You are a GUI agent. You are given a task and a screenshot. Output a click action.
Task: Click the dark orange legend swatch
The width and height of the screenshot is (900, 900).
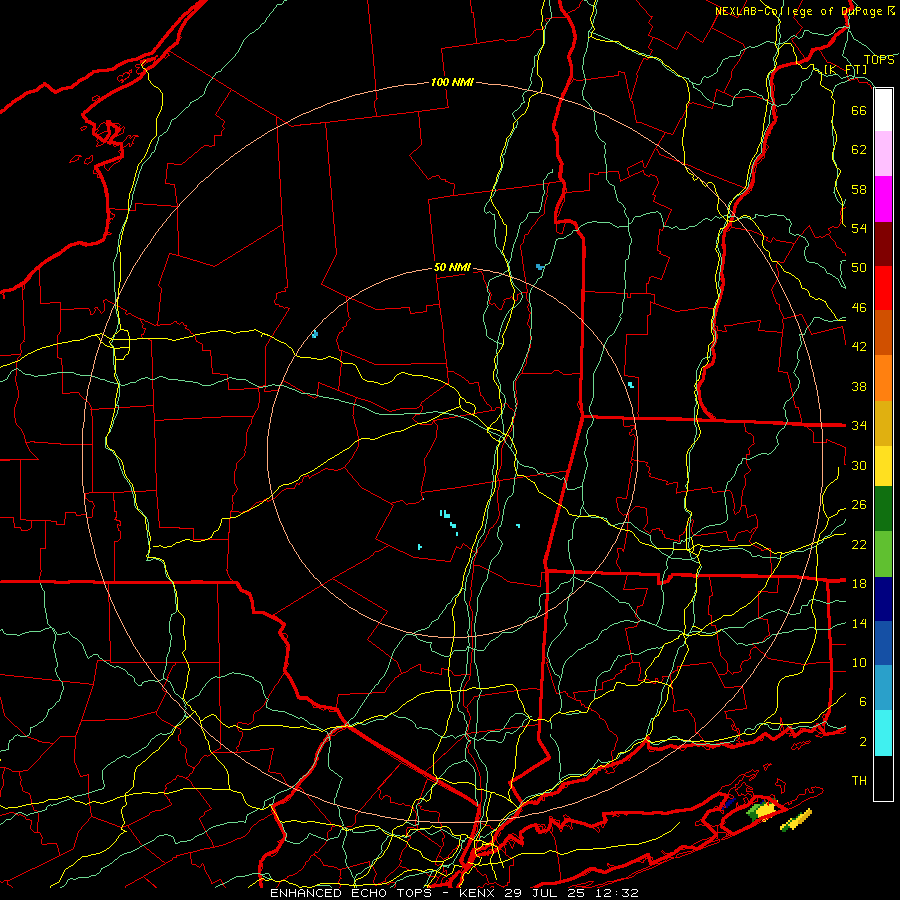pyautogui.click(x=883, y=333)
